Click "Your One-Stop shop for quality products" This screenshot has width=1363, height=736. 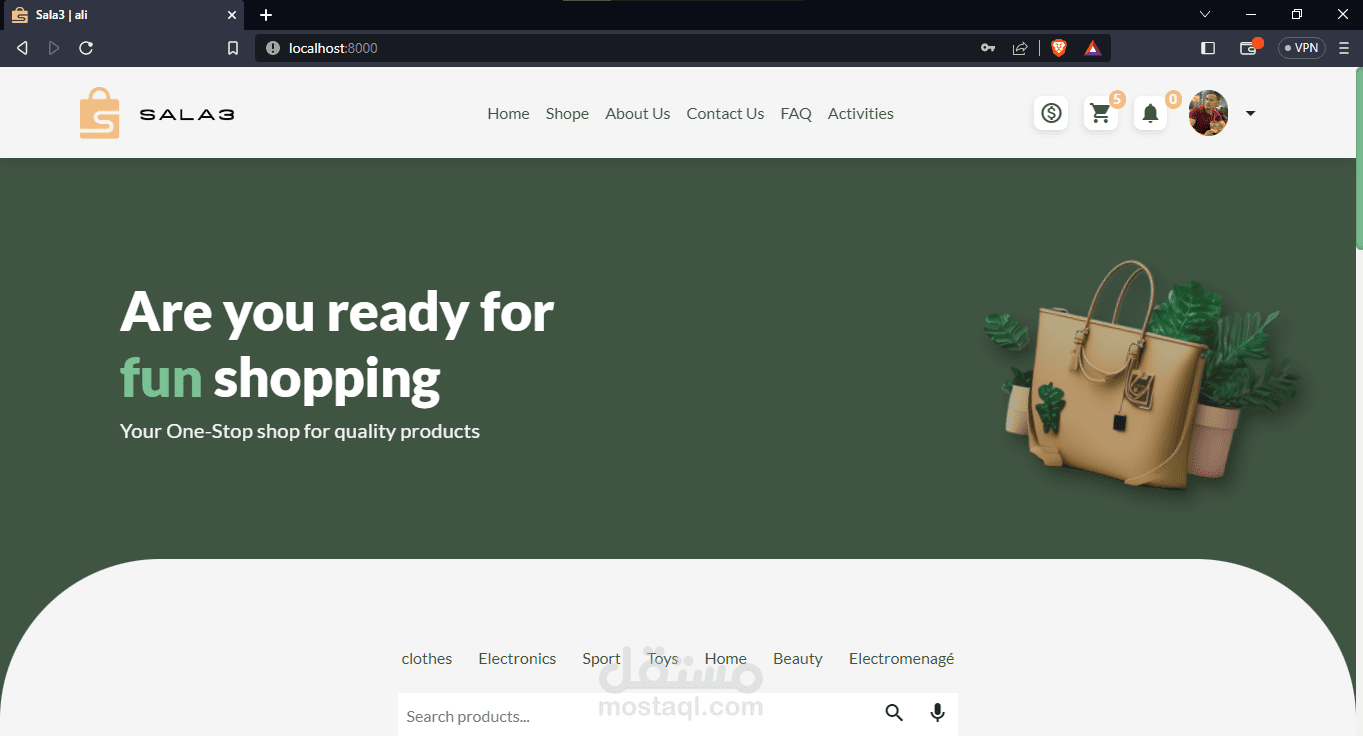[x=300, y=431]
